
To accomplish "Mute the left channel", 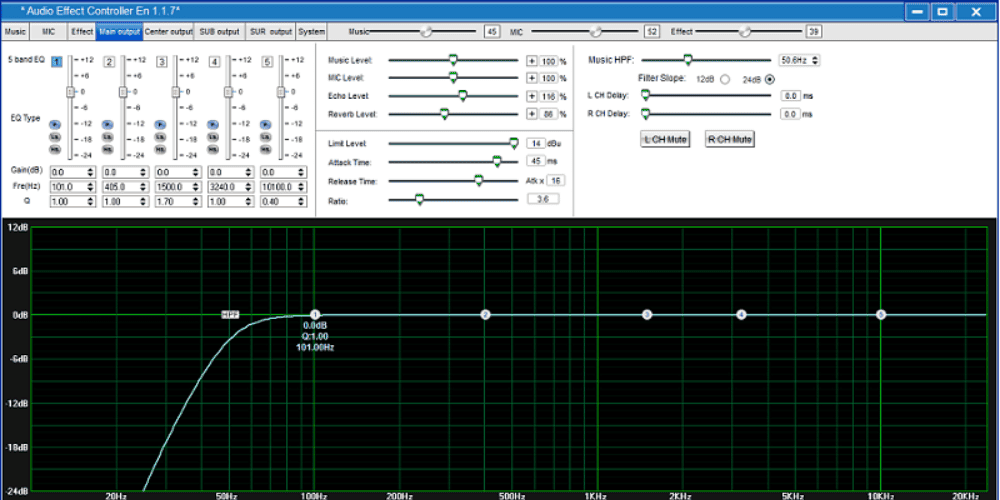I will click(665, 139).
